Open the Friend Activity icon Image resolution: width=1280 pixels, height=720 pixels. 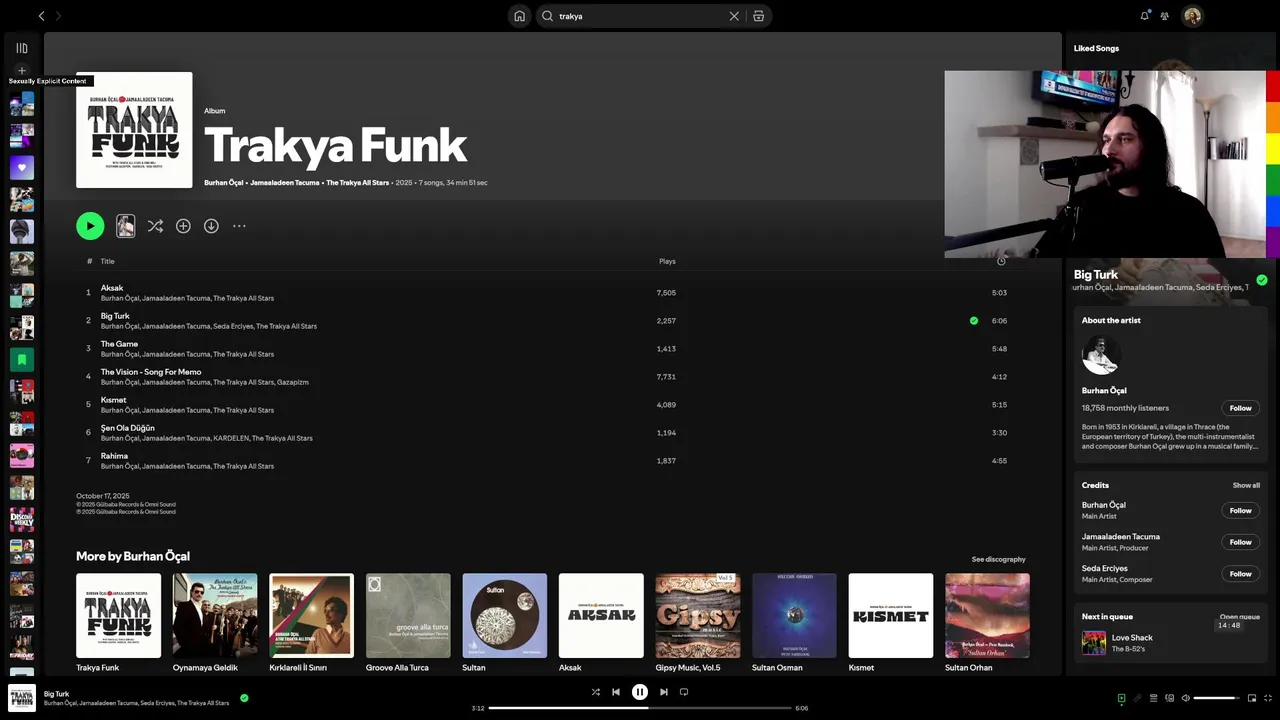point(1165,16)
